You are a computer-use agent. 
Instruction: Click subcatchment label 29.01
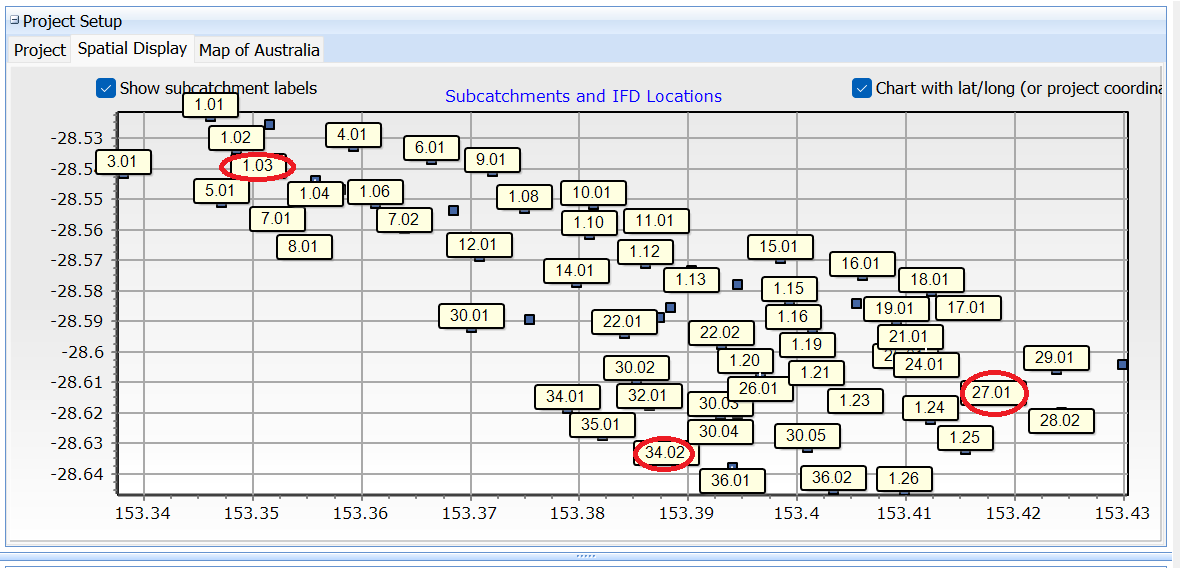(1055, 358)
